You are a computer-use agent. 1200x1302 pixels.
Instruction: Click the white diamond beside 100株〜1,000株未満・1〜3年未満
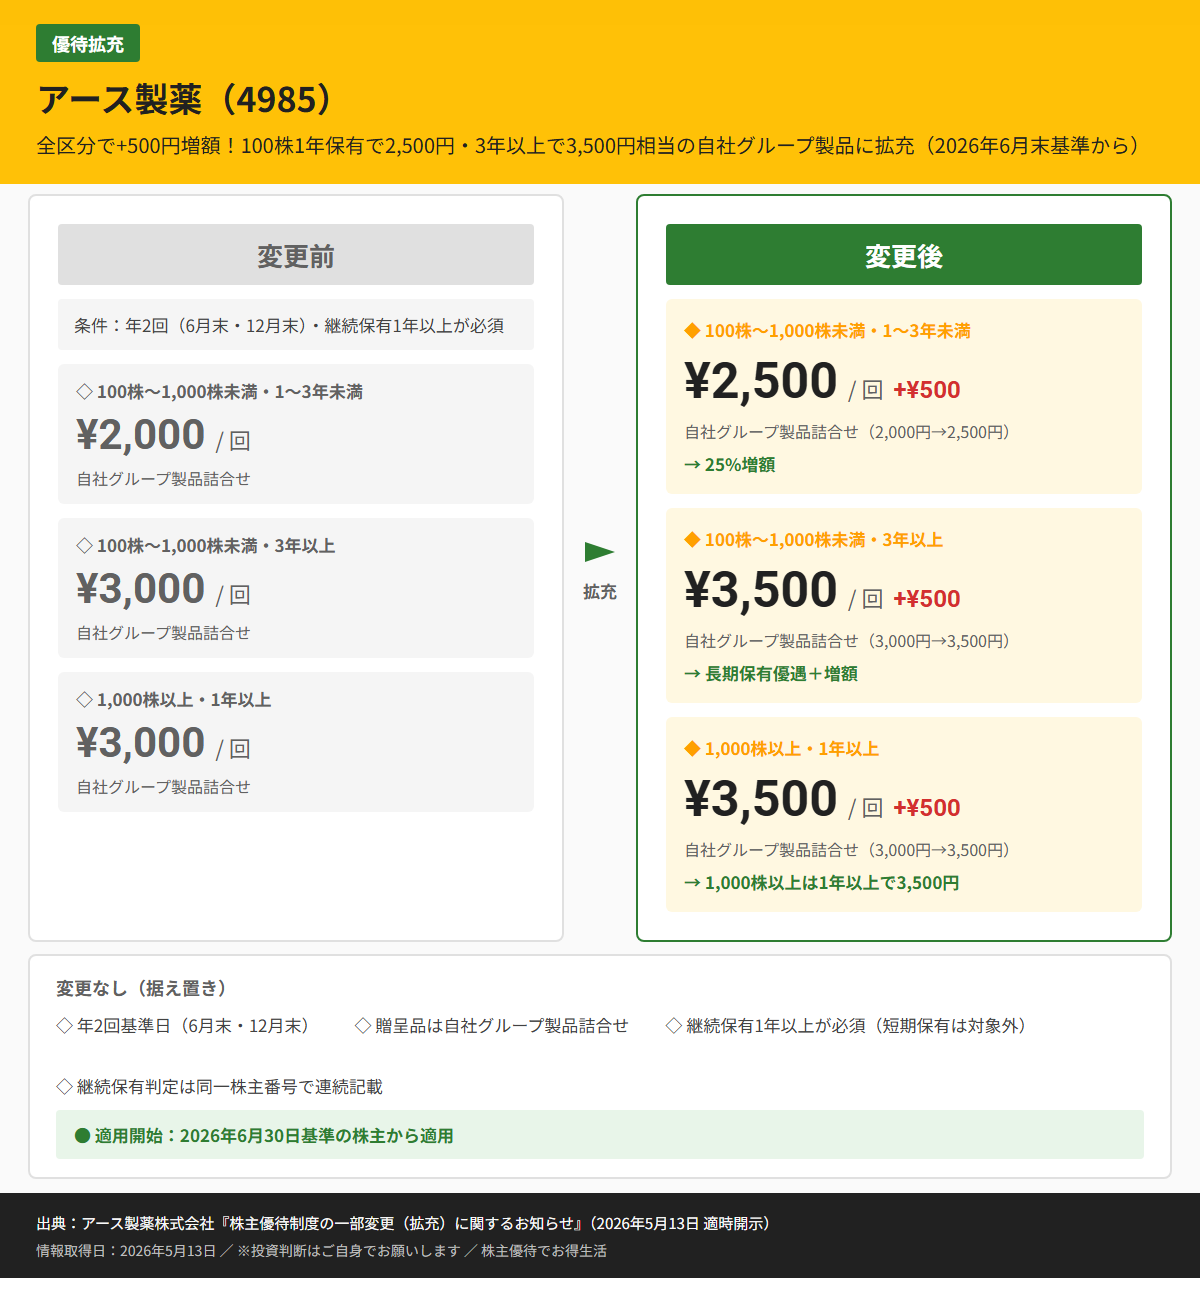(85, 392)
